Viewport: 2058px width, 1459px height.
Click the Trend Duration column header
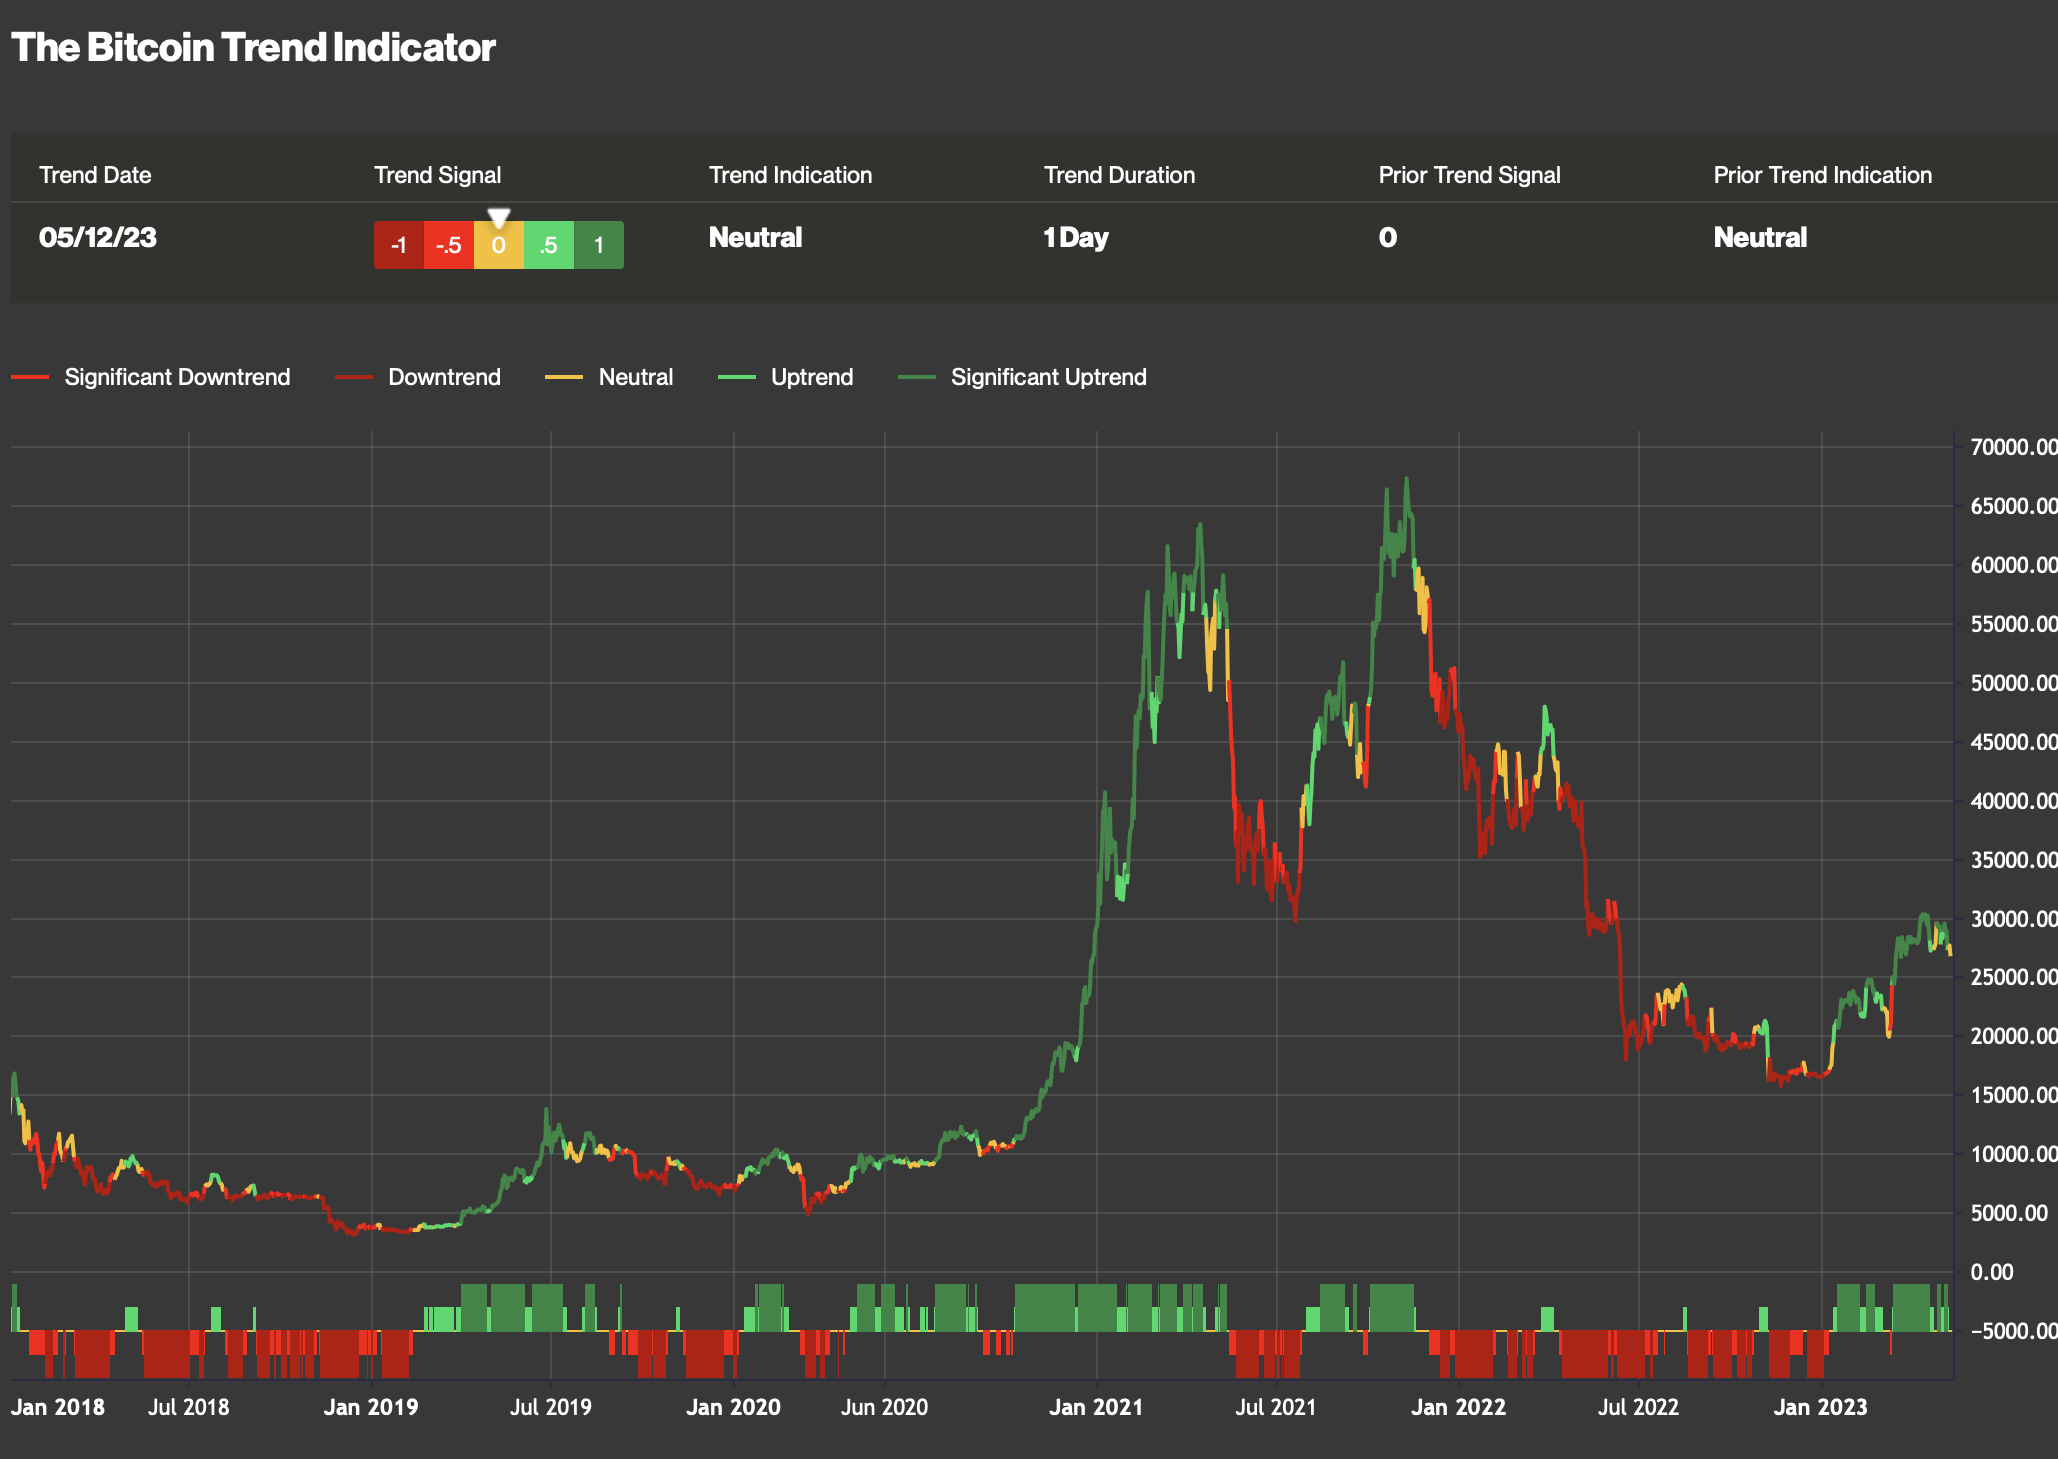(x=1119, y=175)
